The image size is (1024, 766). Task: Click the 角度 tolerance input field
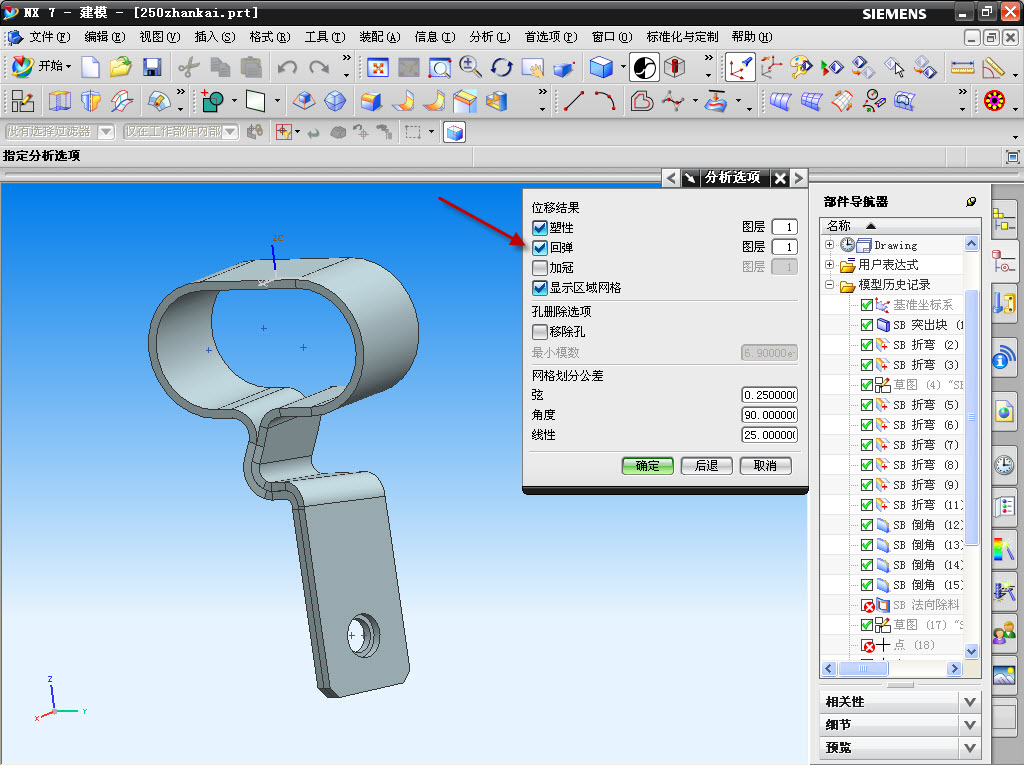click(x=769, y=415)
